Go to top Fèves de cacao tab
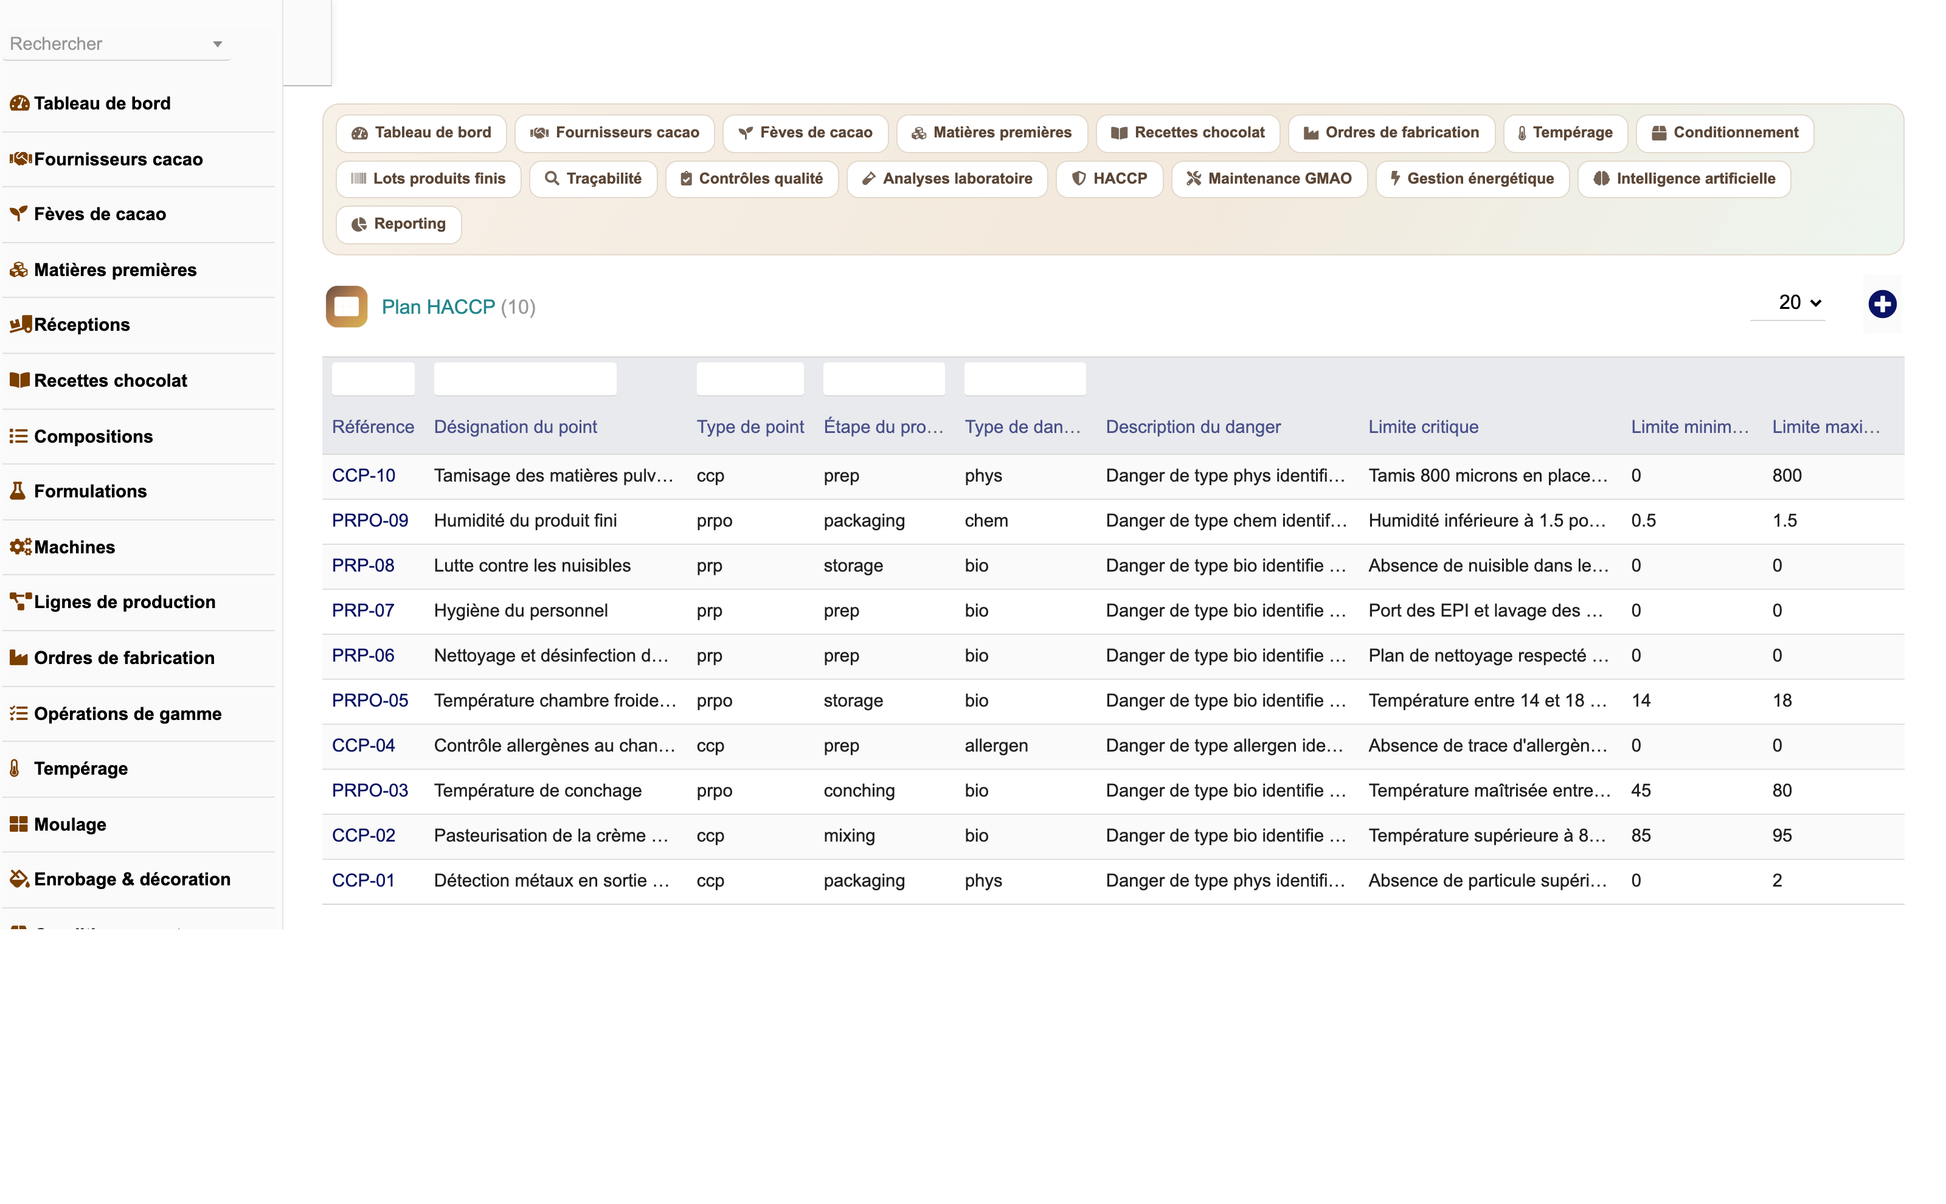 pyautogui.click(x=805, y=133)
